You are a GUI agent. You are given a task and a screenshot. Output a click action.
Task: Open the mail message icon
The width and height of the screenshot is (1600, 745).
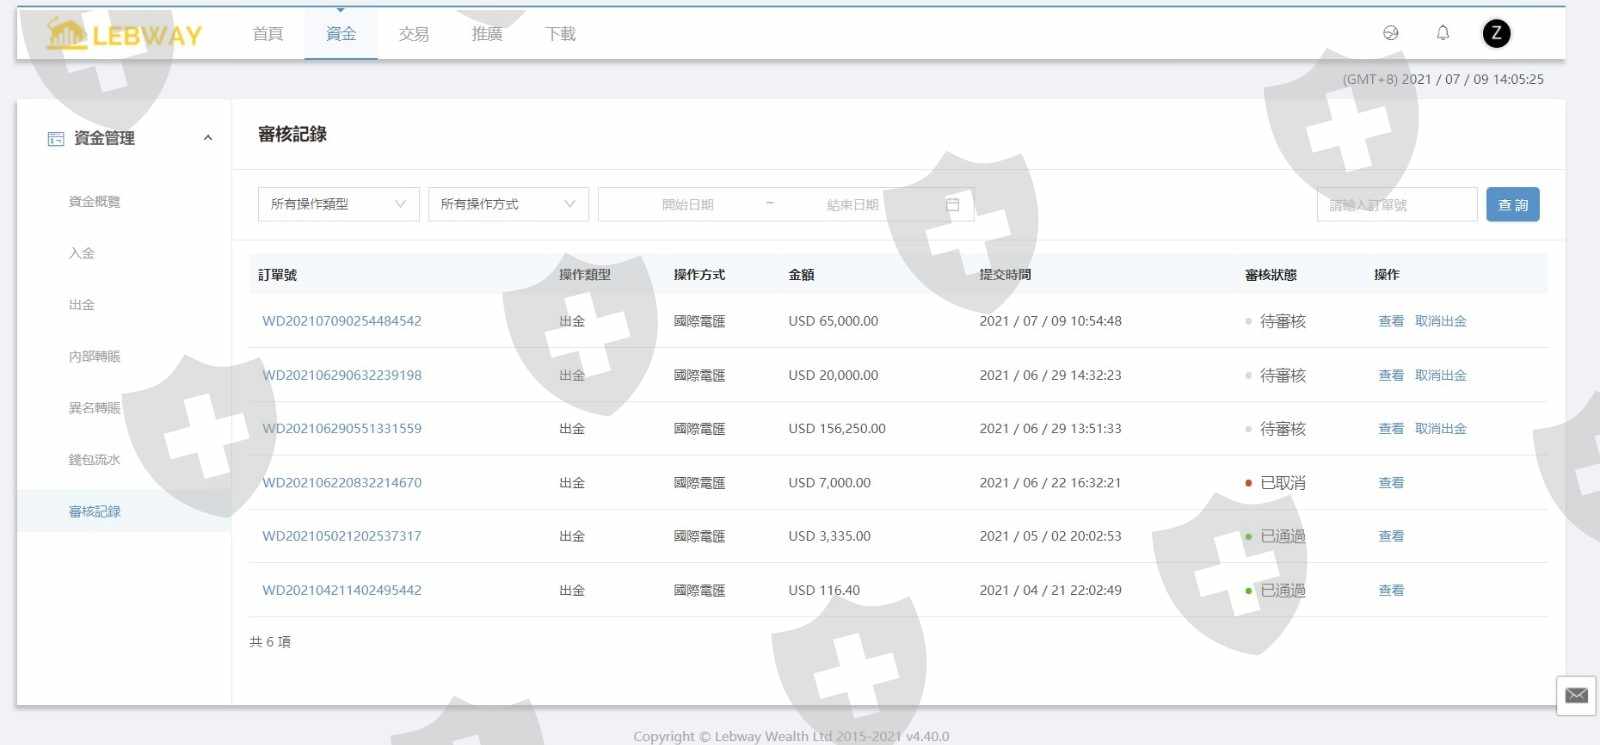tap(1576, 695)
